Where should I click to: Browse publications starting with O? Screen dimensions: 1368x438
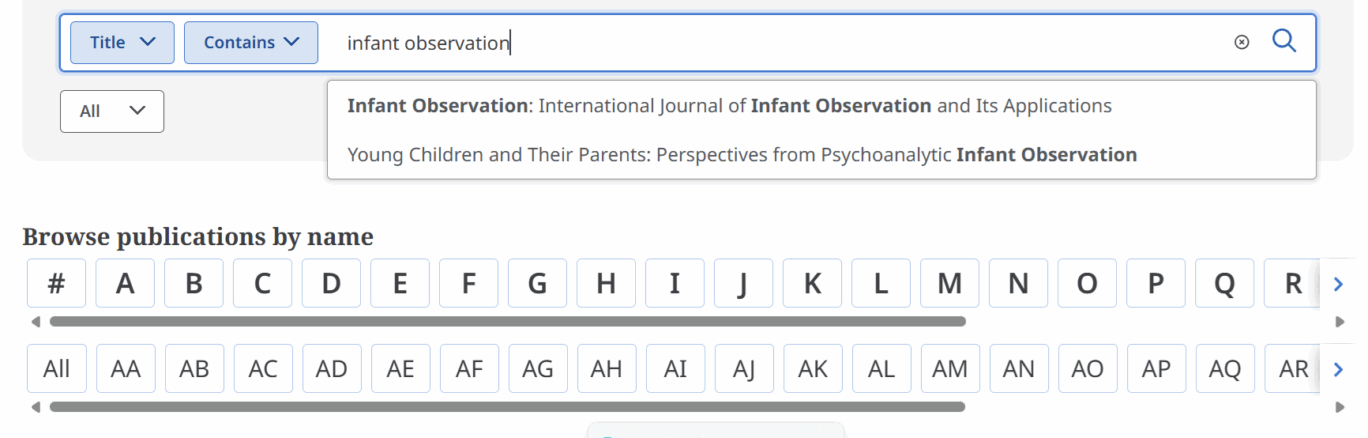[1086, 284]
